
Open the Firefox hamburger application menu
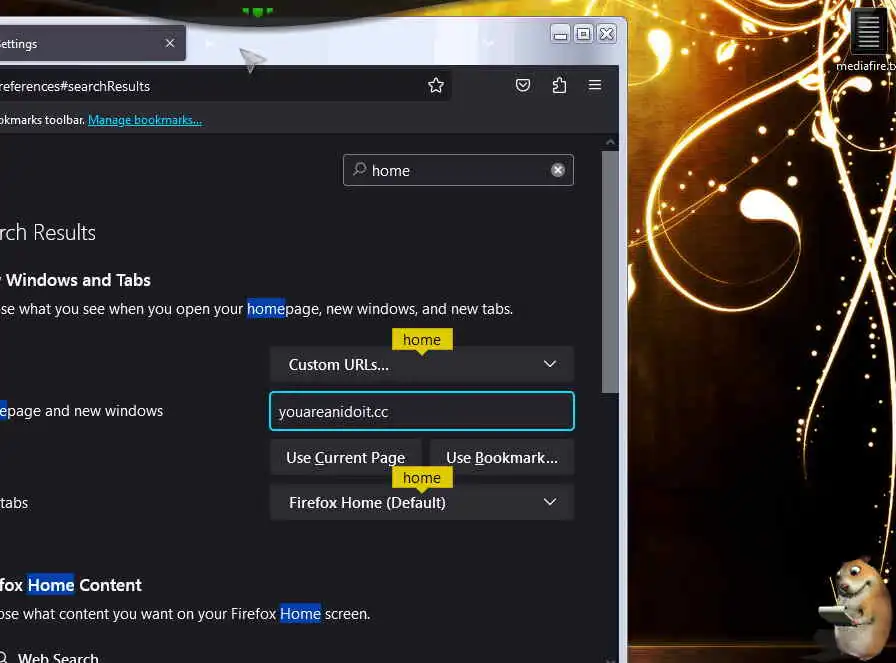click(595, 85)
